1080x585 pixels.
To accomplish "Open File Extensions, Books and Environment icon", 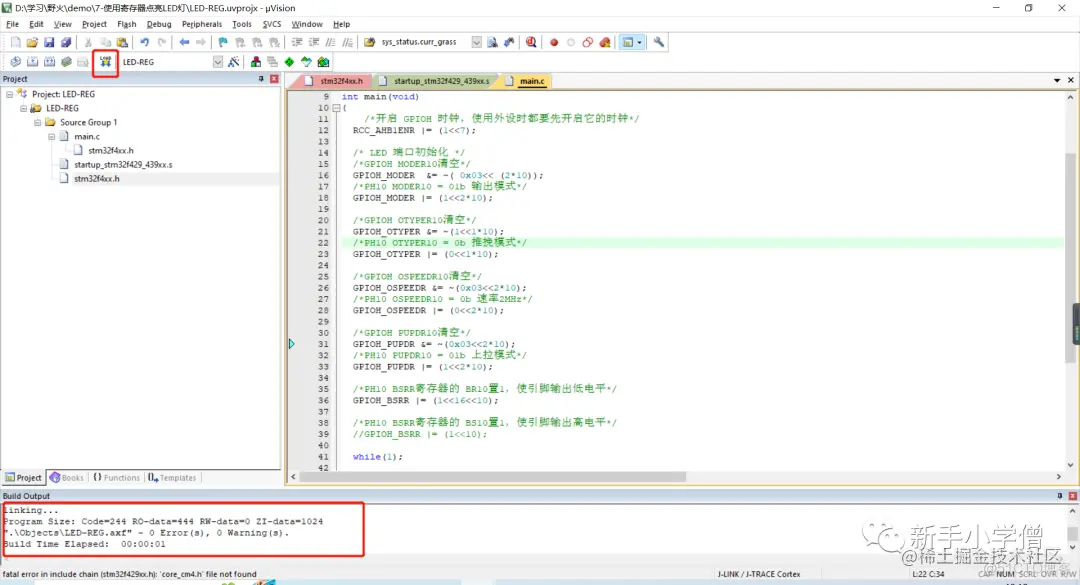I will coord(256,61).
